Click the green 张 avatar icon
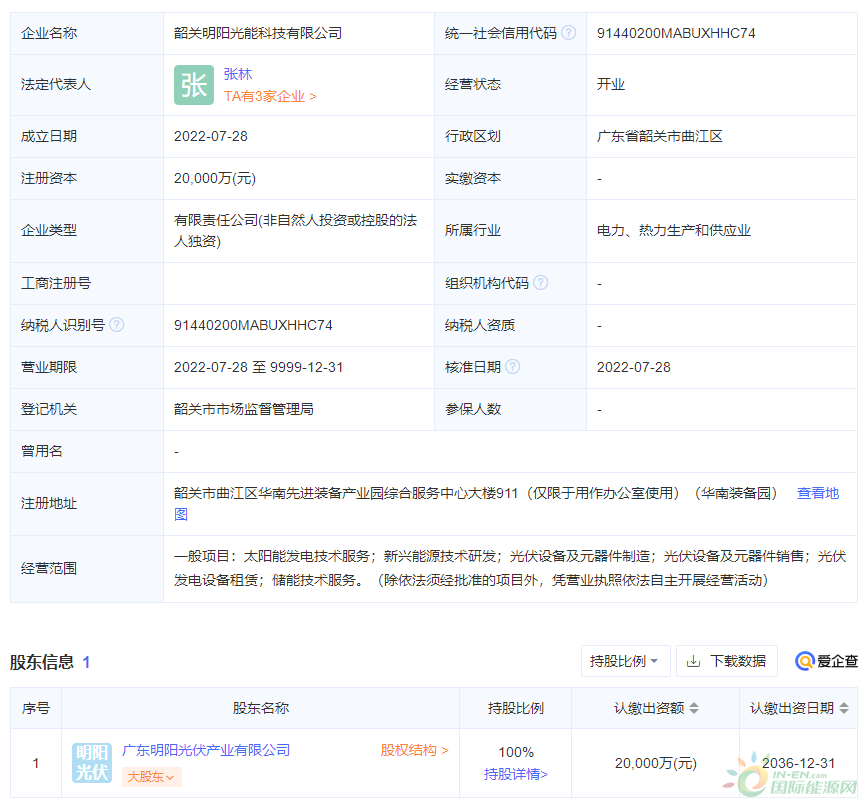This screenshot has height=802, width=862. tap(194, 85)
